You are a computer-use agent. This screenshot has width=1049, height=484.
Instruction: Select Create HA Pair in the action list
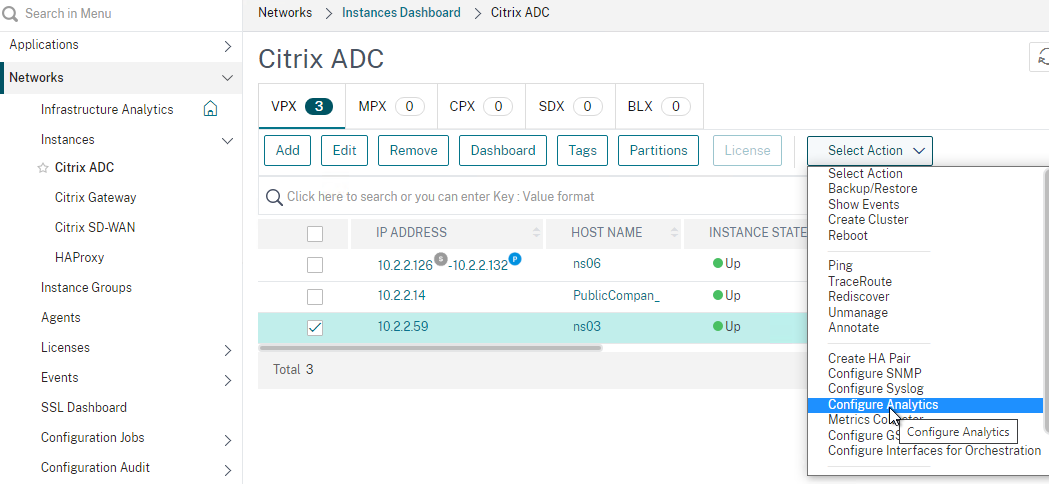pos(869,358)
